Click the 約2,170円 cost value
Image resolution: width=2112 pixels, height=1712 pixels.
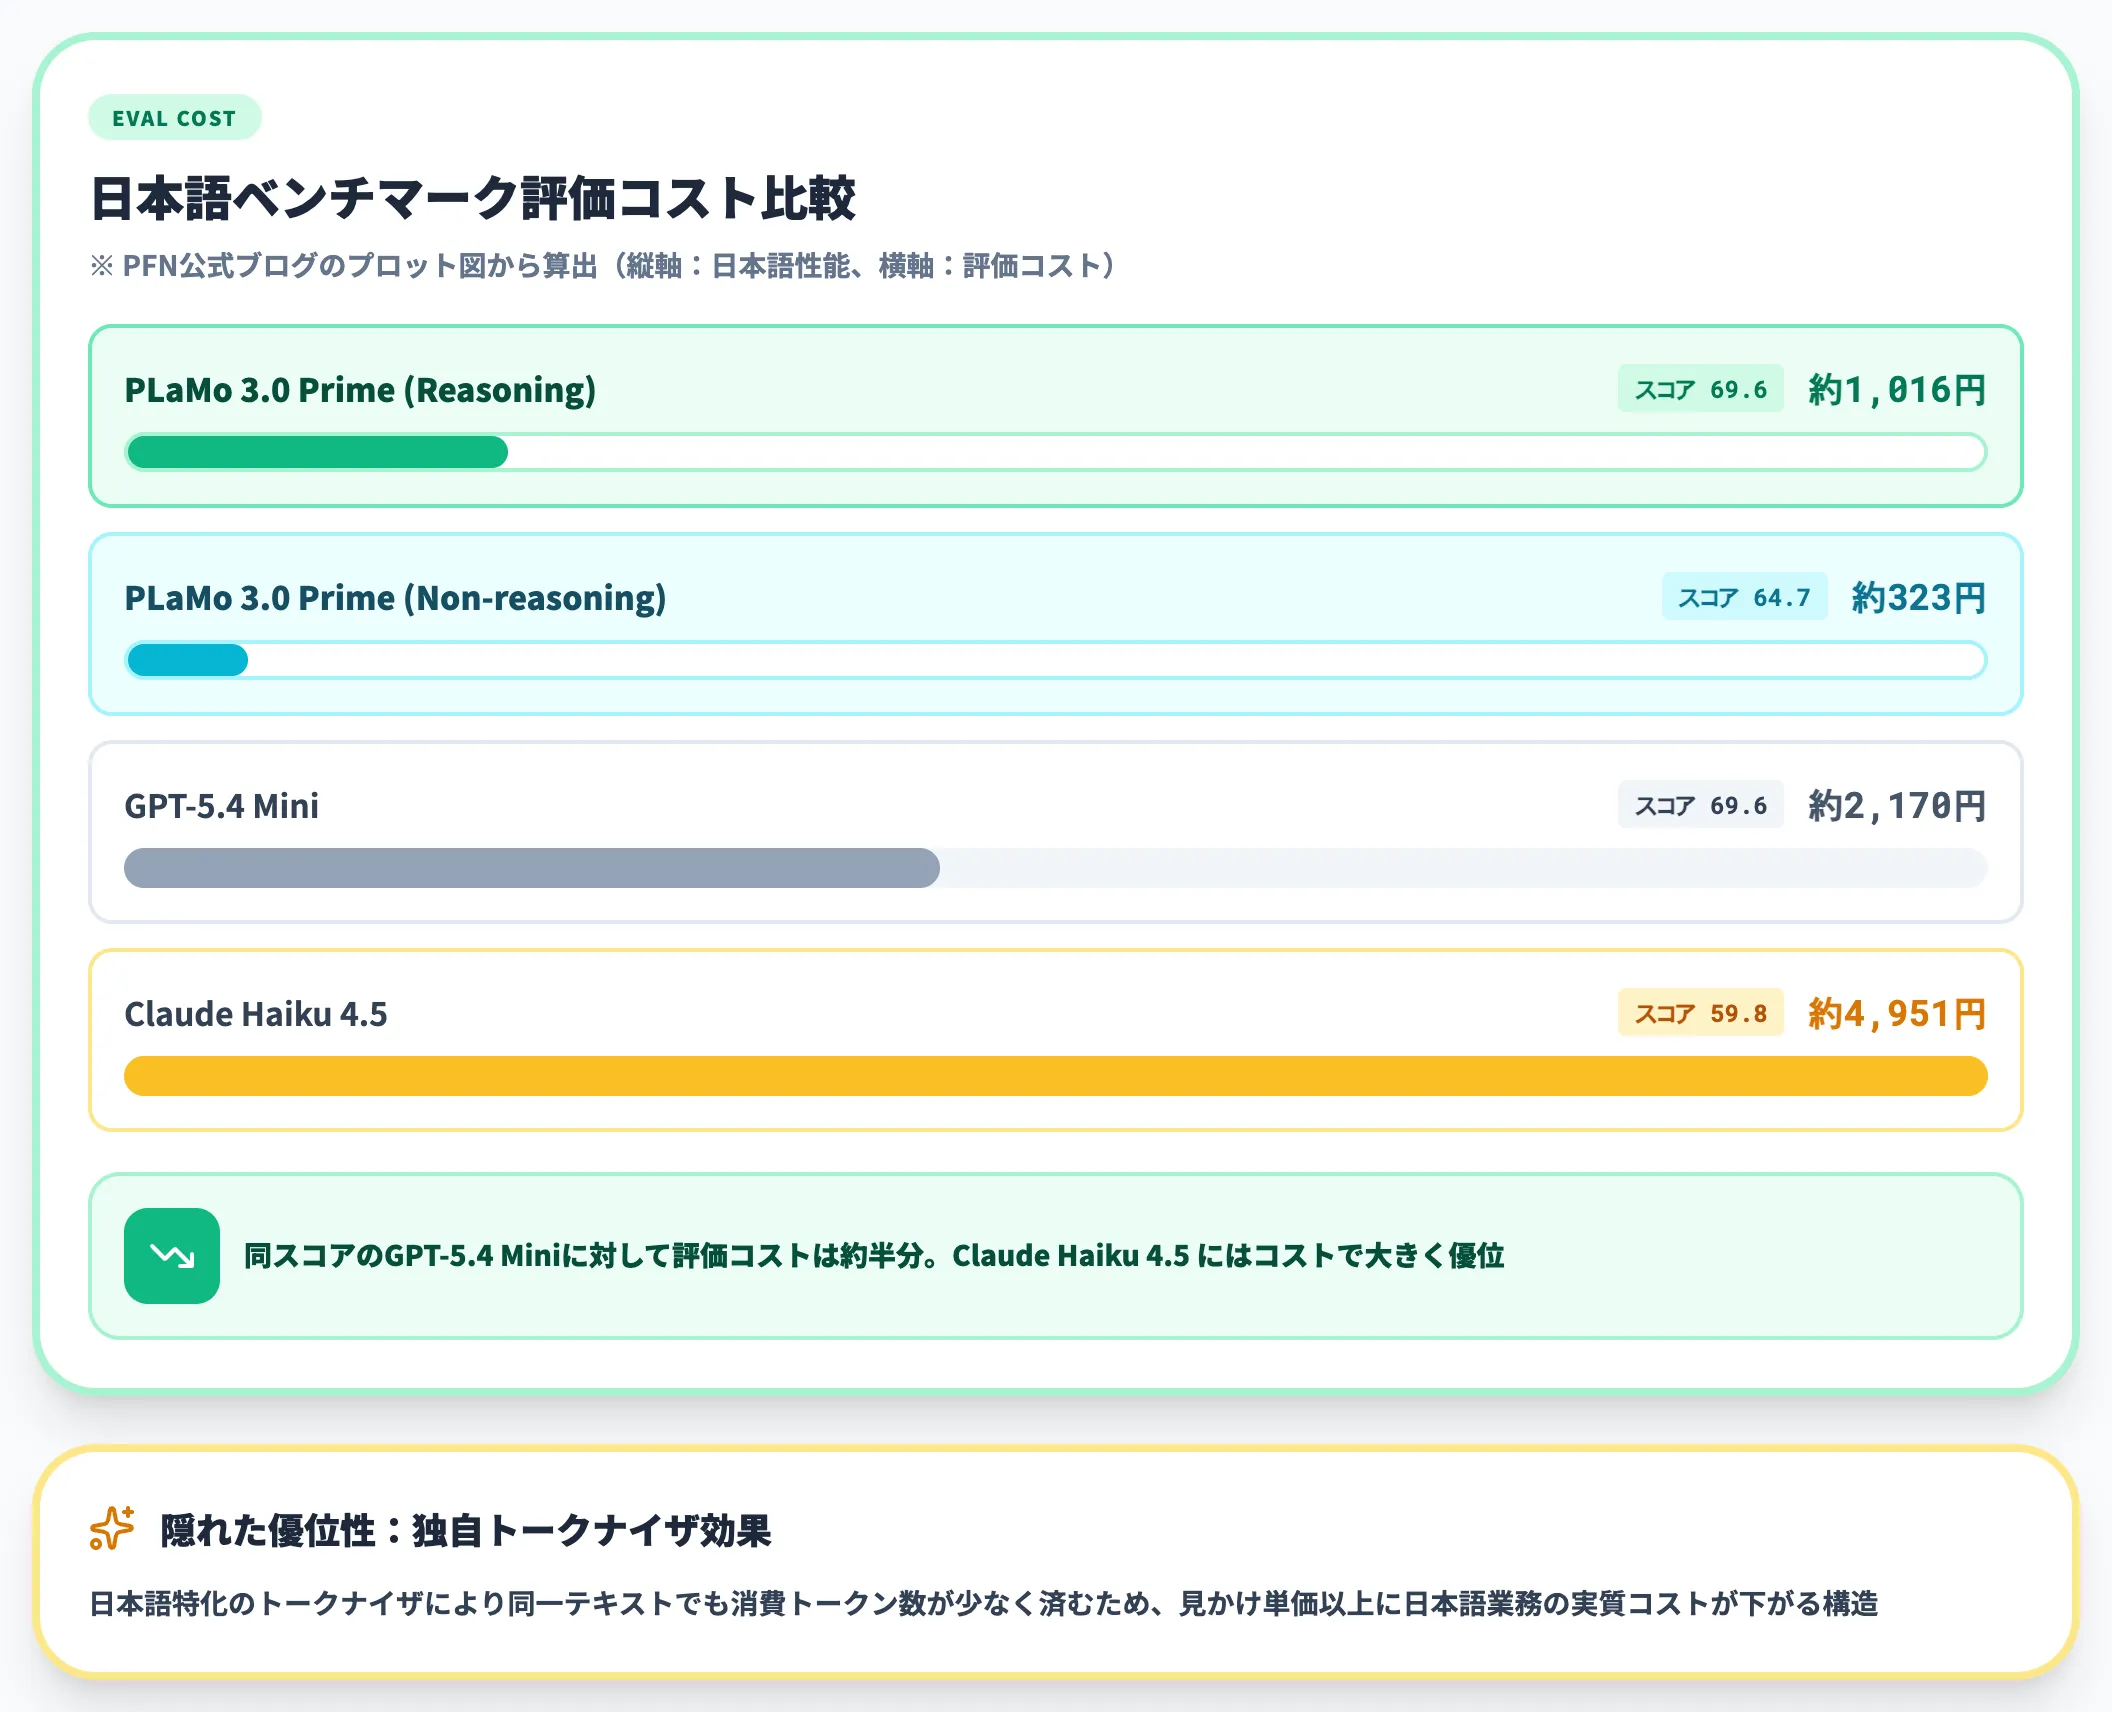click(1897, 805)
